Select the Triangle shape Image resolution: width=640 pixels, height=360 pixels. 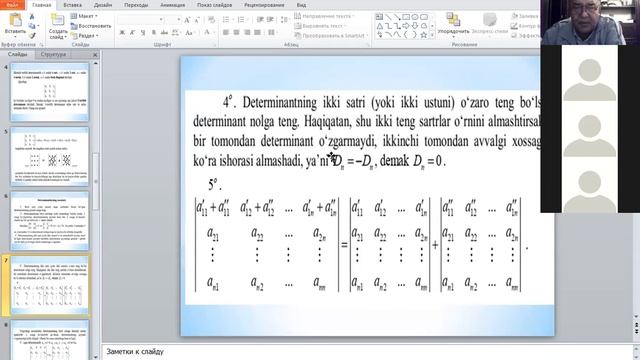click(379, 26)
